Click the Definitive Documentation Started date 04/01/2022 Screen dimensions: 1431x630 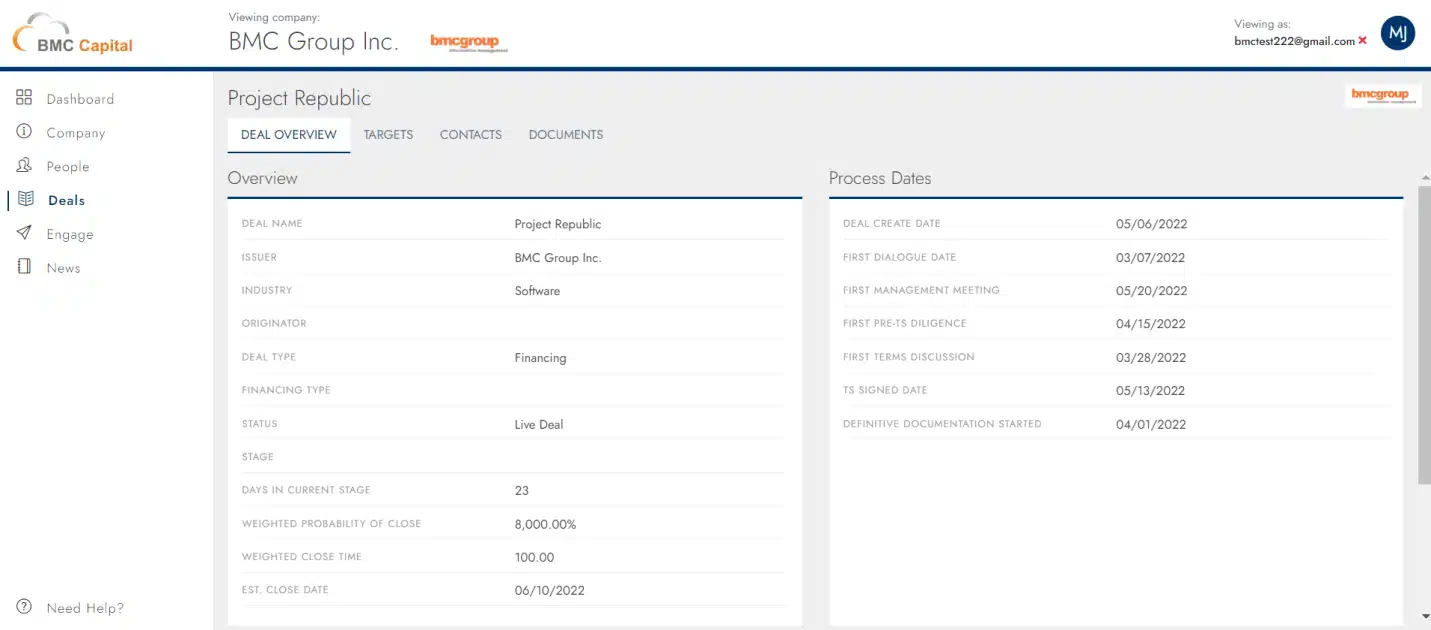(x=1151, y=425)
